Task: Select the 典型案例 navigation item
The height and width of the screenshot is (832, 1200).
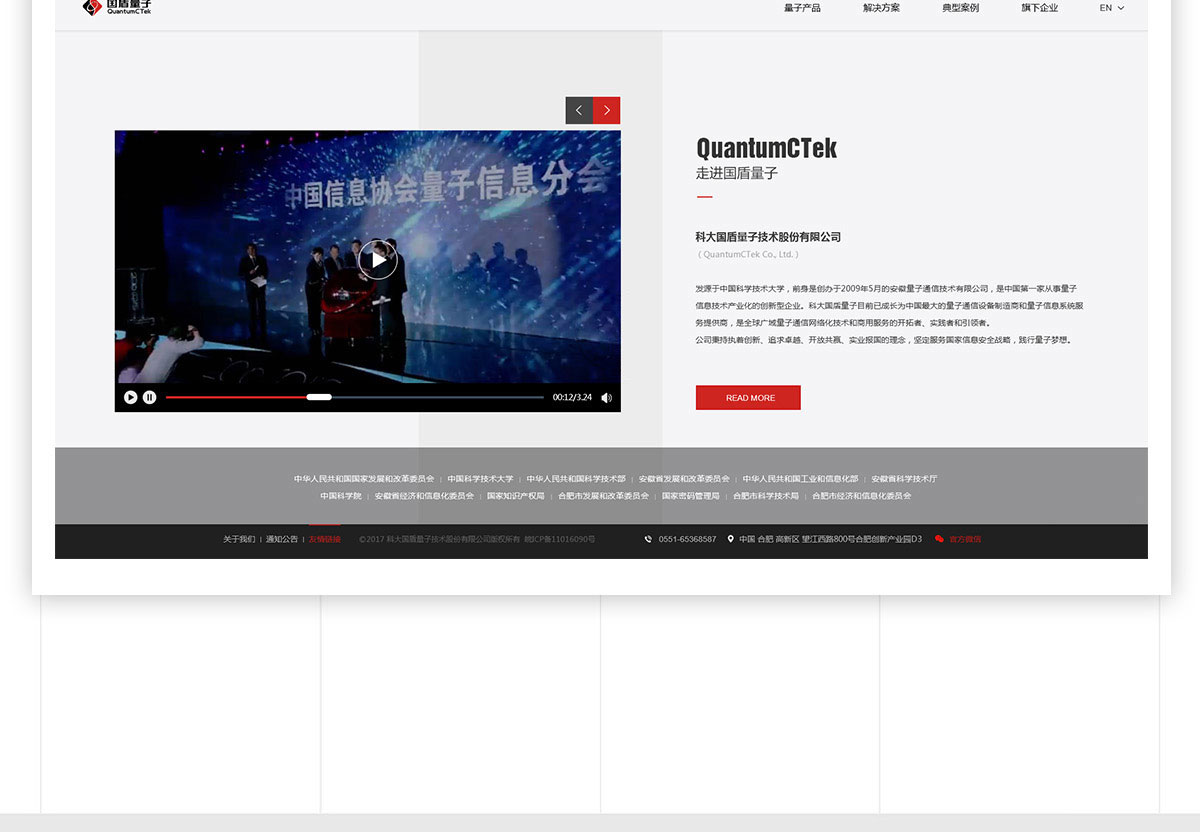Action: point(960,8)
